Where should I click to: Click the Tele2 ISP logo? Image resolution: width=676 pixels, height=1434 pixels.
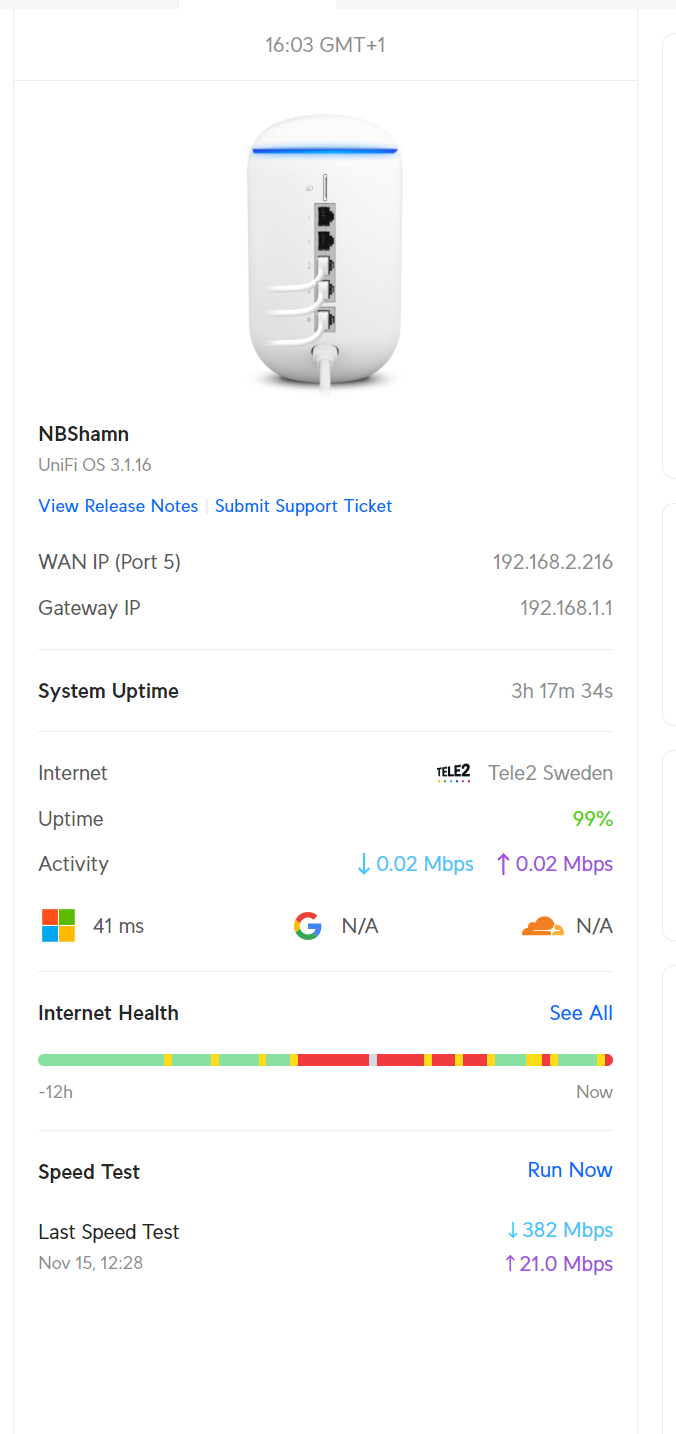(x=454, y=773)
